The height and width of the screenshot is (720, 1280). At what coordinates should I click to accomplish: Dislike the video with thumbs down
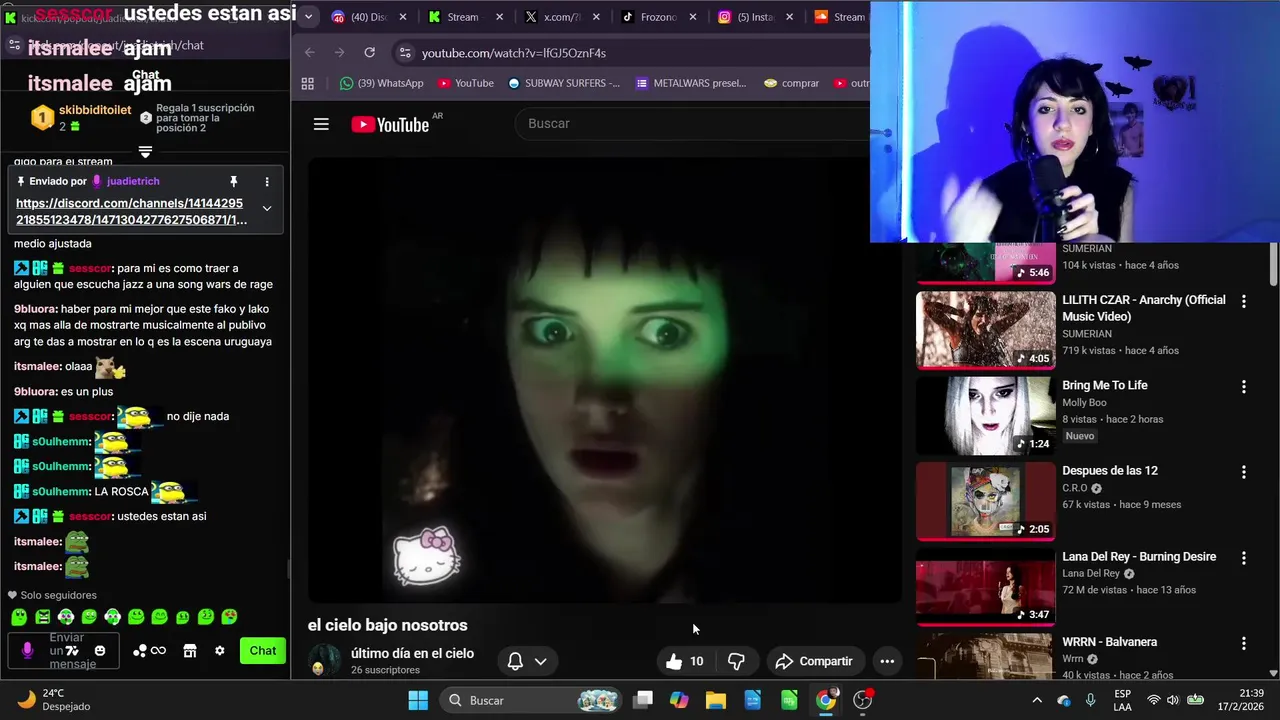tap(736, 661)
